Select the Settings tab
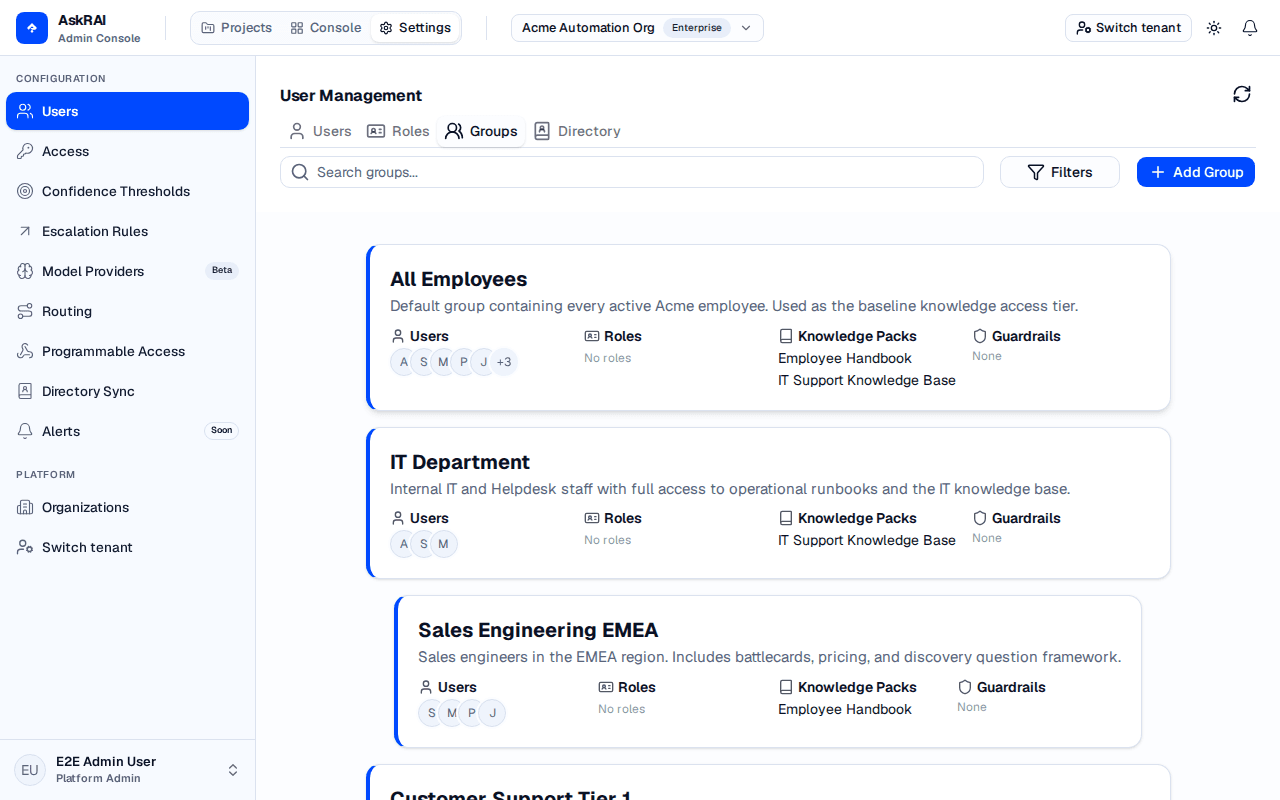The image size is (1280, 800). pyautogui.click(x=415, y=28)
